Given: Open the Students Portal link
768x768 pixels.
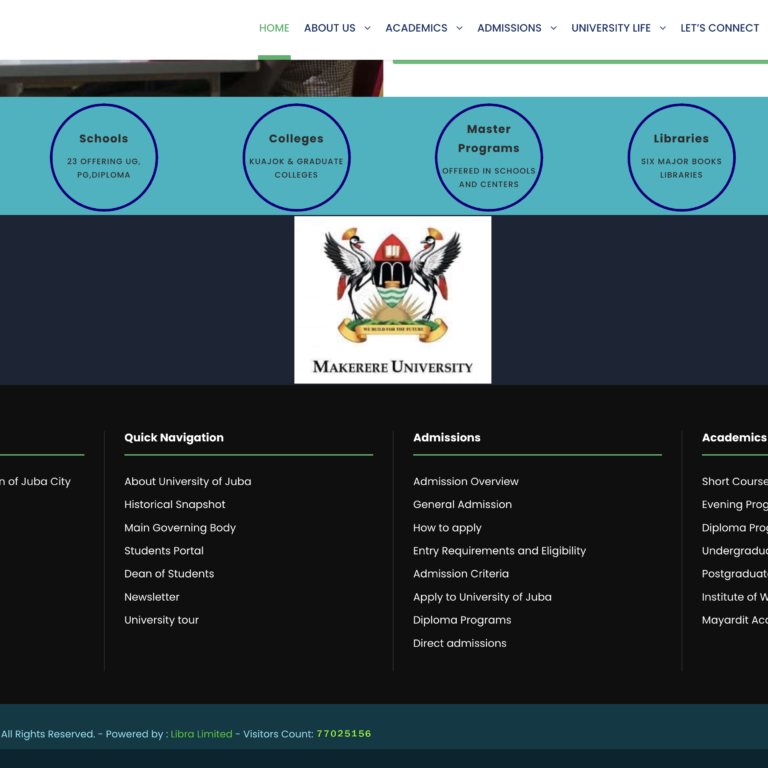Looking at the screenshot, I should (x=164, y=551).
